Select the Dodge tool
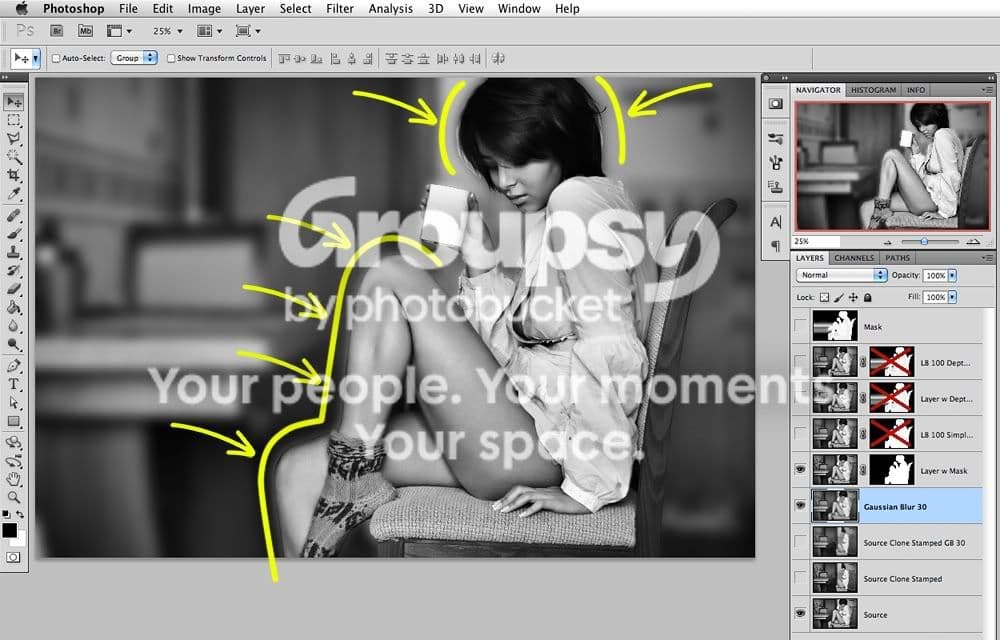This screenshot has height=640, width=1000. pos(13,344)
